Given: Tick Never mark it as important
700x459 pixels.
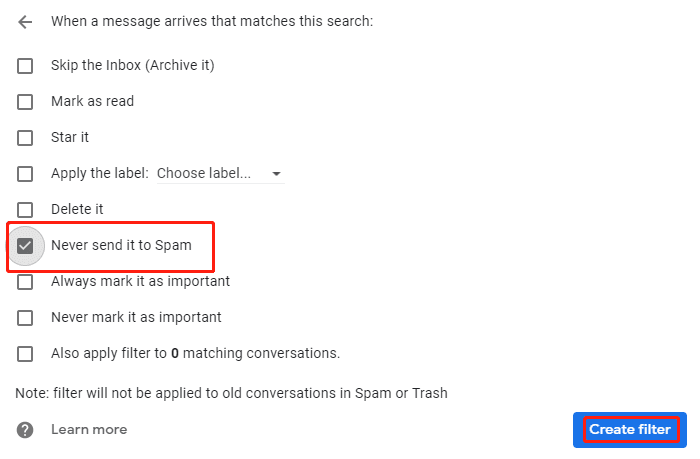Looking at the screenshot, I should point(25,318).
